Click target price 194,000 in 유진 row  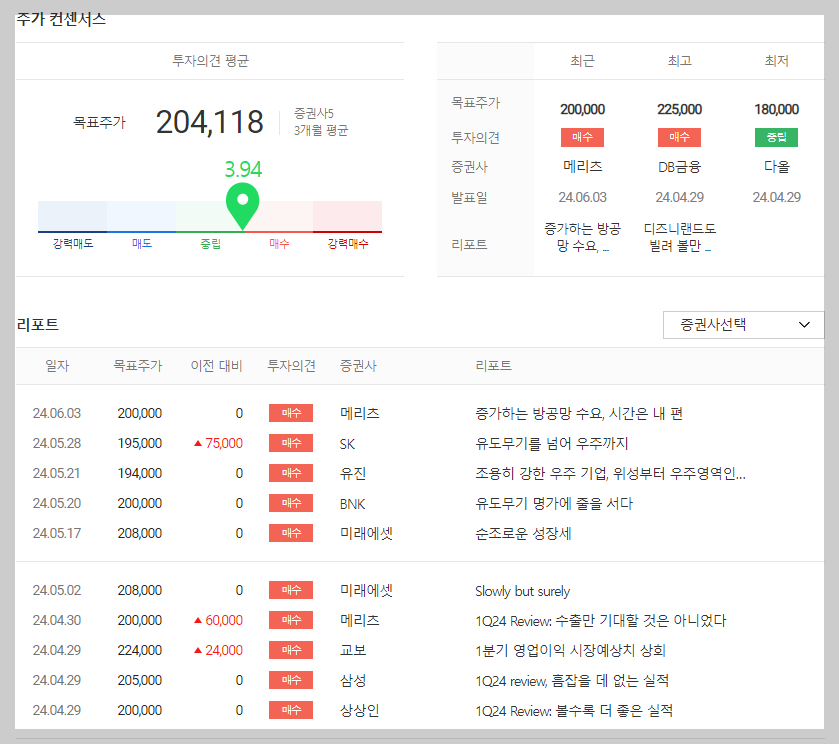coord(140,473)
